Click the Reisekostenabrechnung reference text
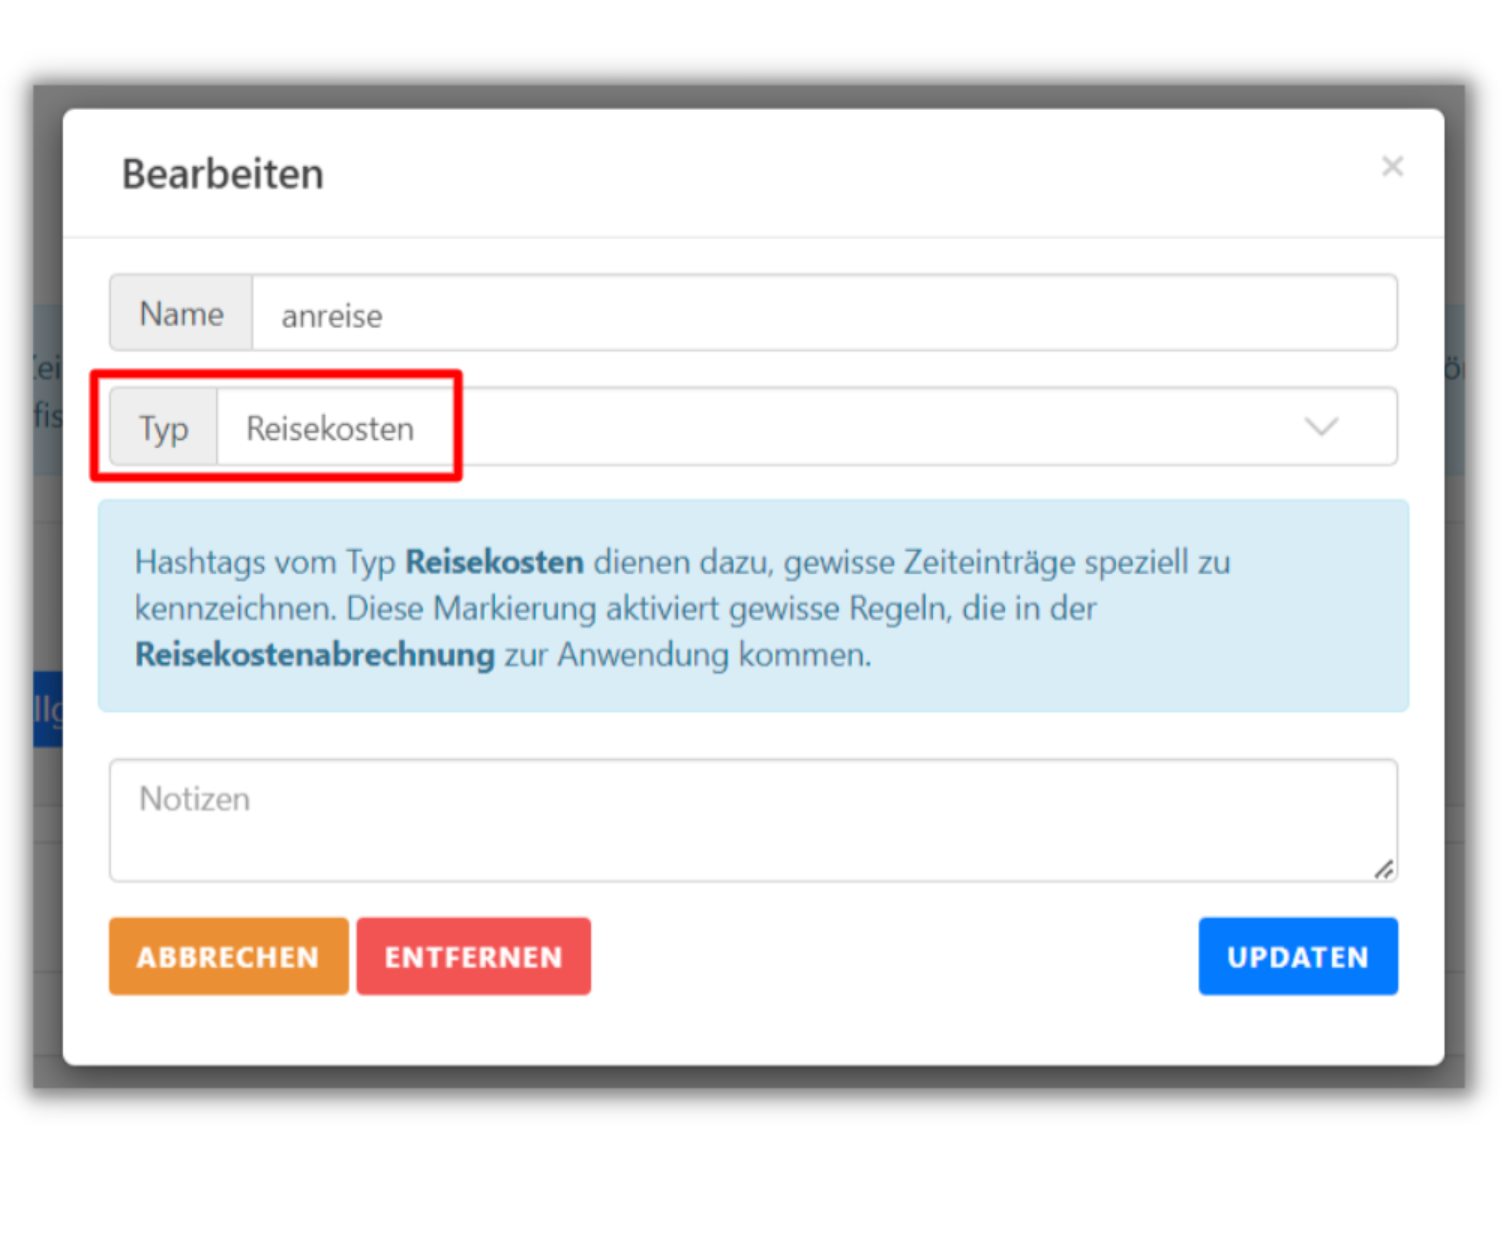 coord(314,655)
